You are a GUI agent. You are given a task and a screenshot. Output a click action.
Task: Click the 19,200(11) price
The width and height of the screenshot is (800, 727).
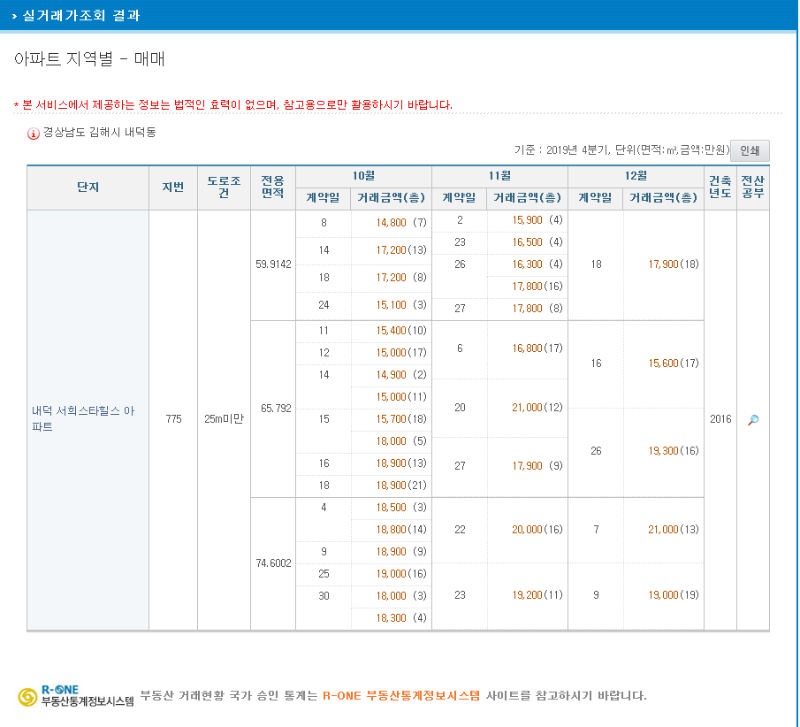click(537, 595)
